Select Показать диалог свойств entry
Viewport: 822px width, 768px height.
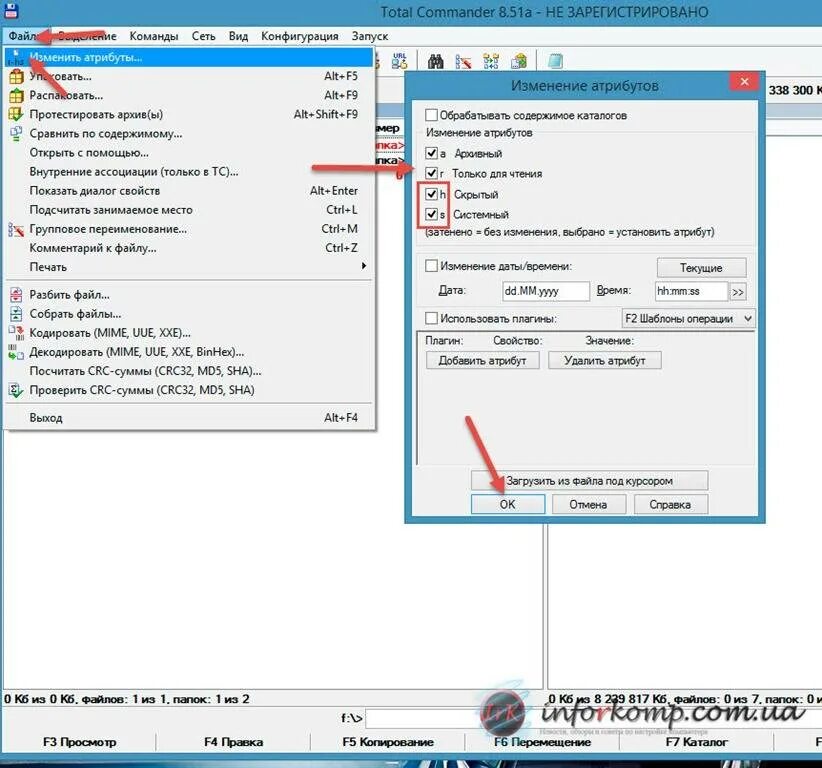tap(189, 191)
